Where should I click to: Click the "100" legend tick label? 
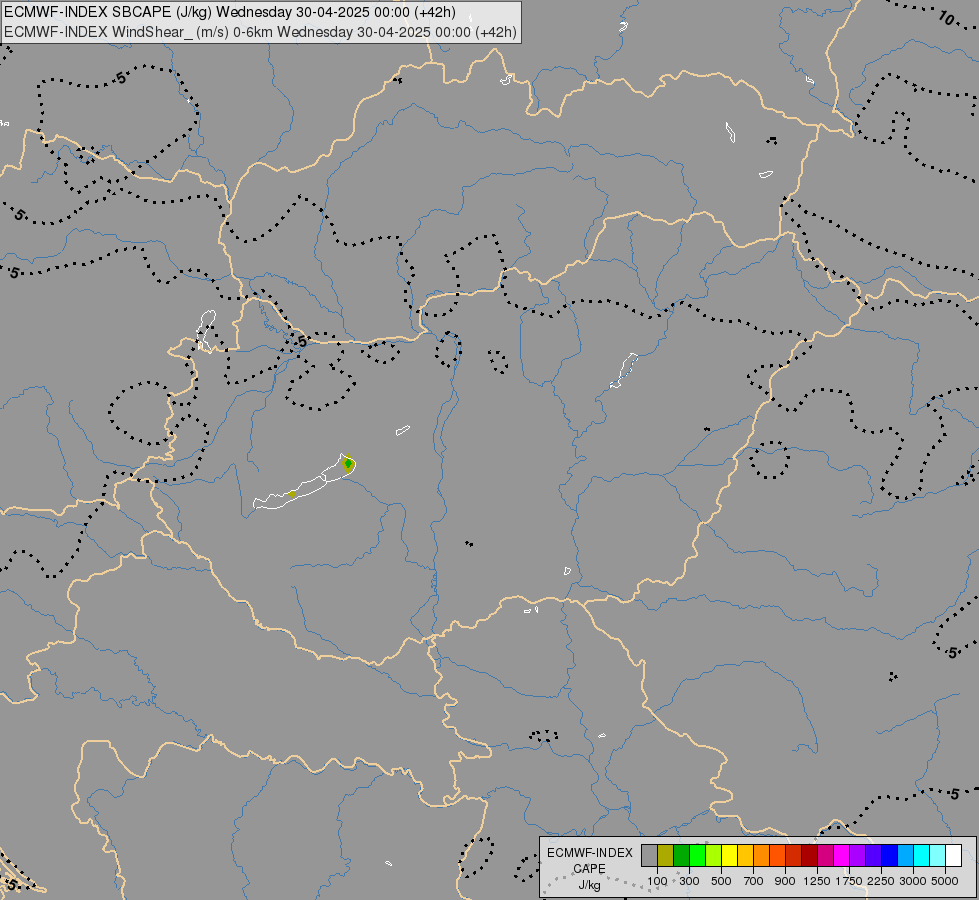[657, 881]
